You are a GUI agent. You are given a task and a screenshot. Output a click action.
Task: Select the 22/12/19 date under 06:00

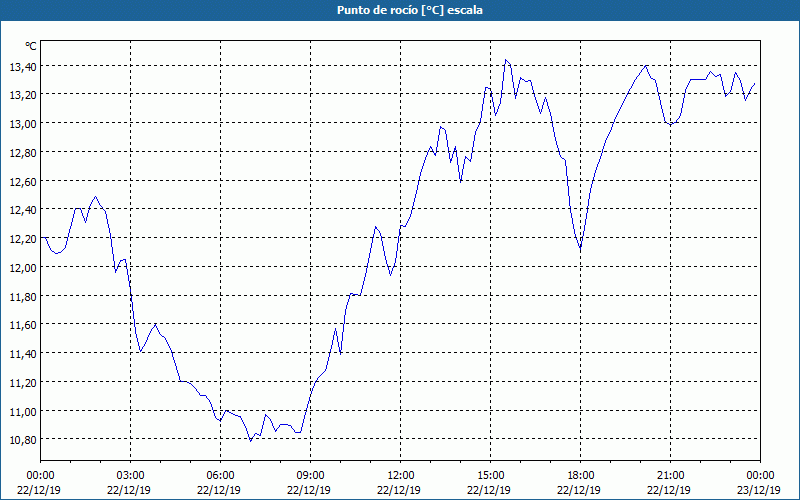coord(219,490)
